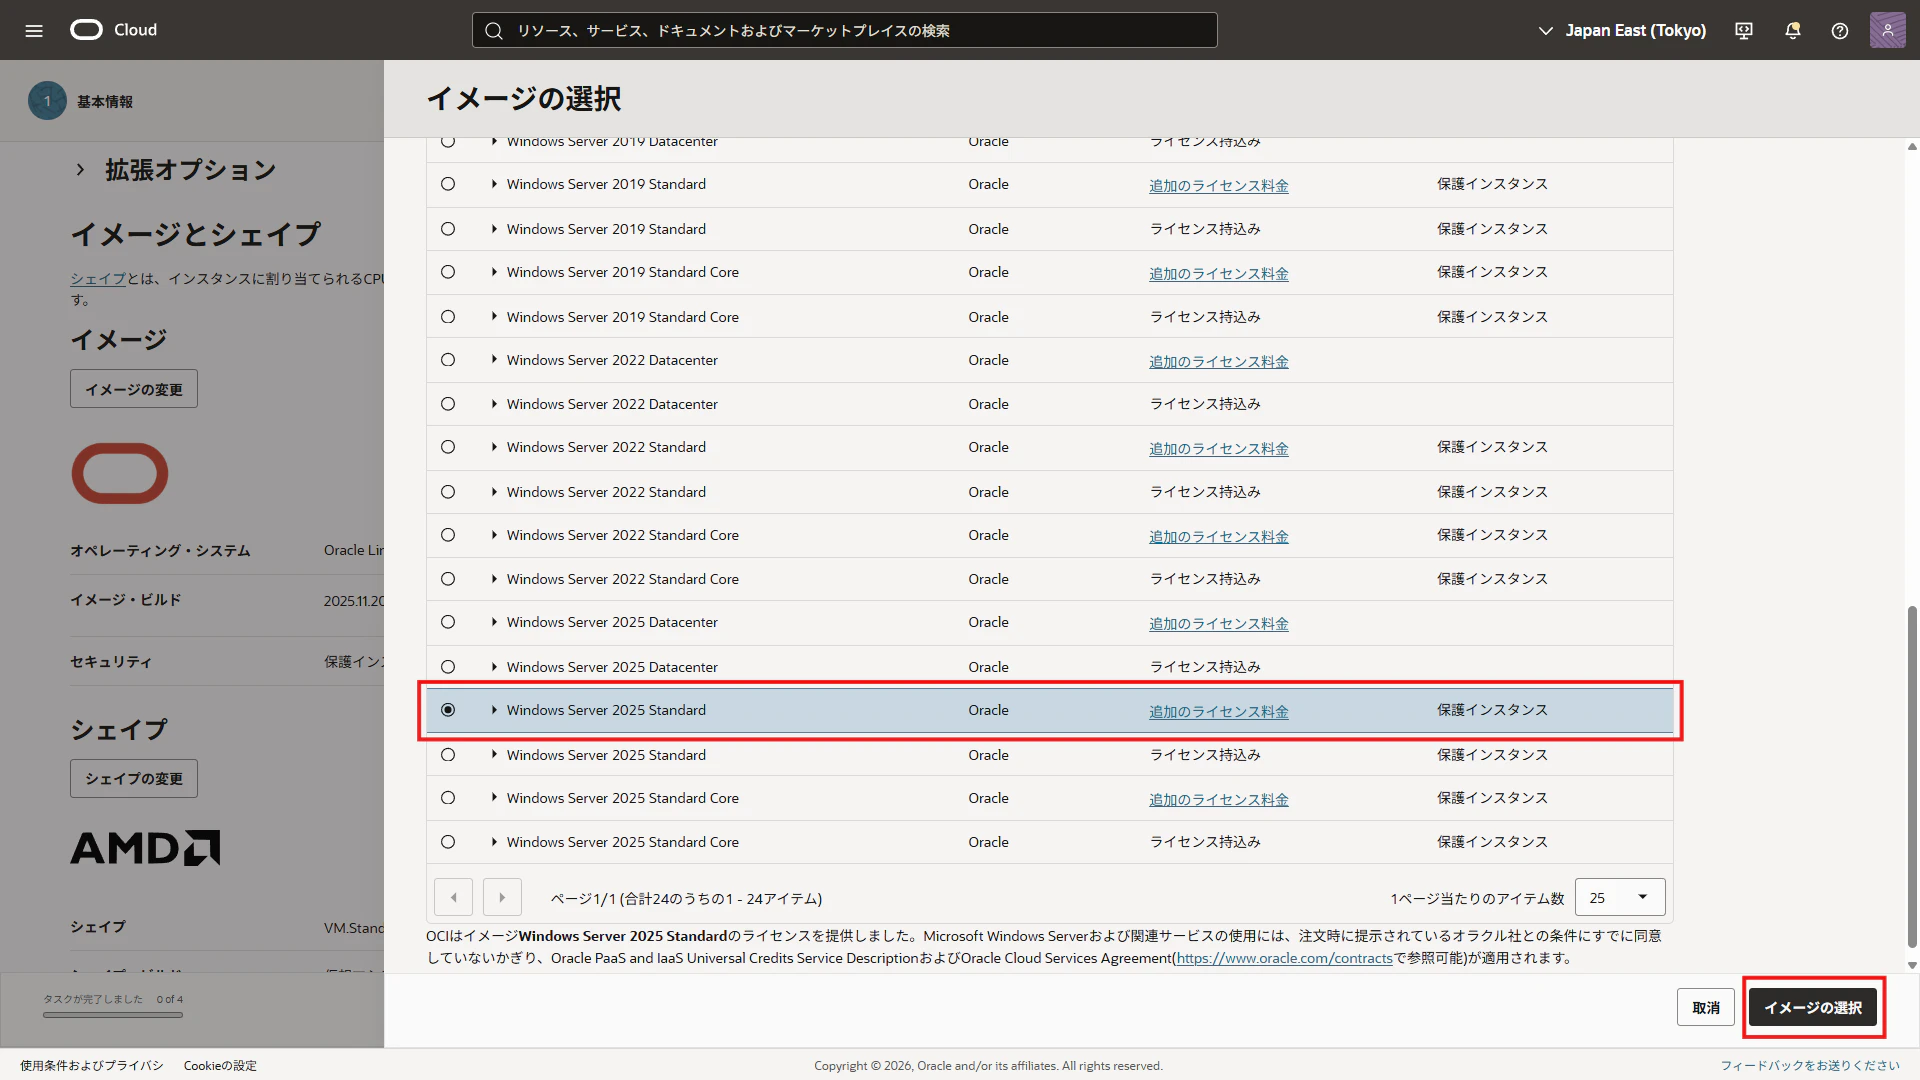Open フィードバックをお送りください link
Image resolution: width=1920 pixels, height=1080 pixels.
pos(1810,1066)
